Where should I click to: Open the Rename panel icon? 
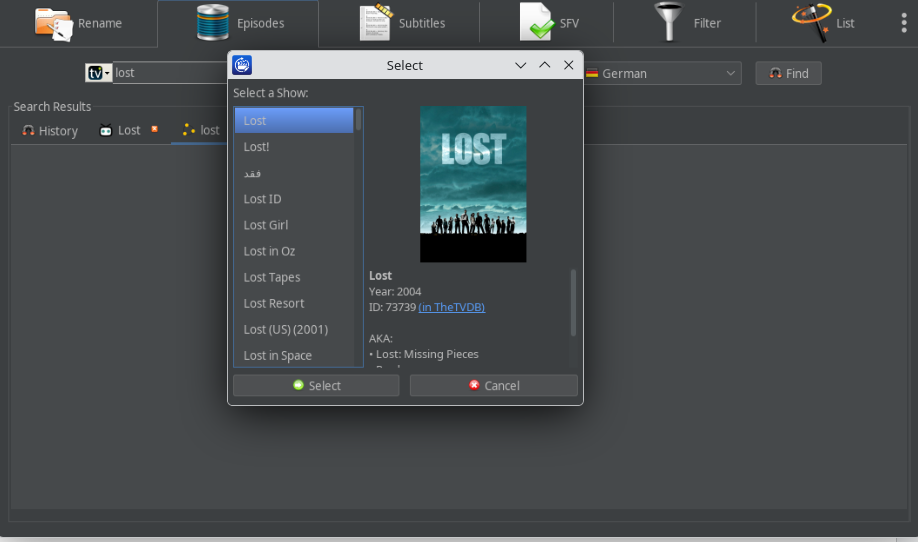tap(53, 24)
